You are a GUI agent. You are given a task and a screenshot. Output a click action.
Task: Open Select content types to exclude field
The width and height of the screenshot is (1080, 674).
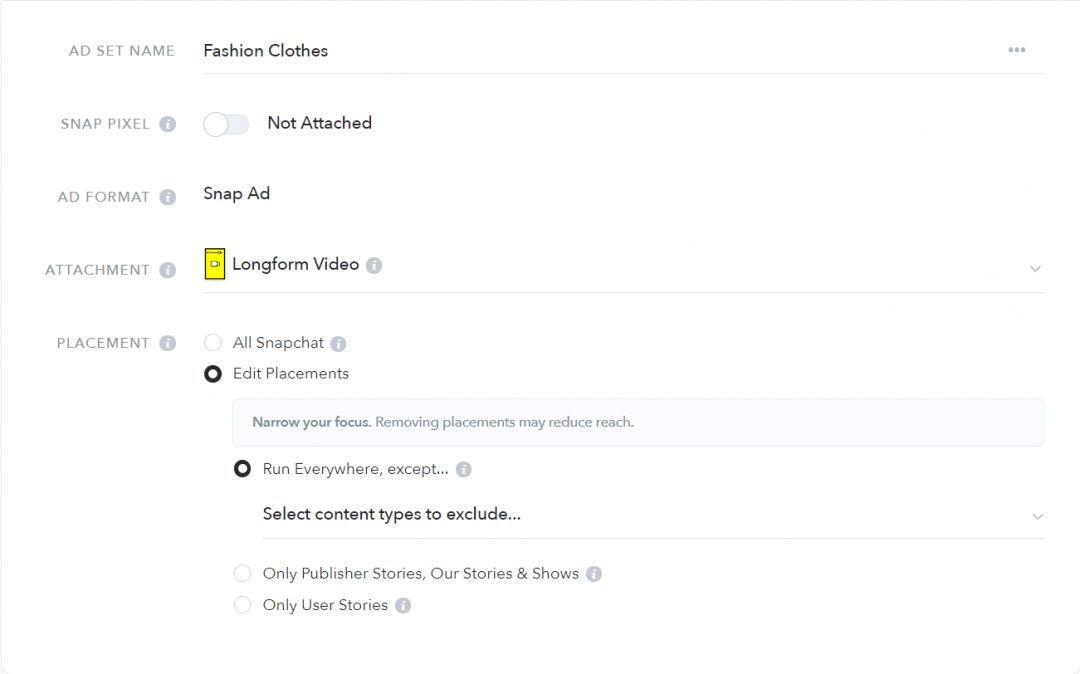click(653, 515)
